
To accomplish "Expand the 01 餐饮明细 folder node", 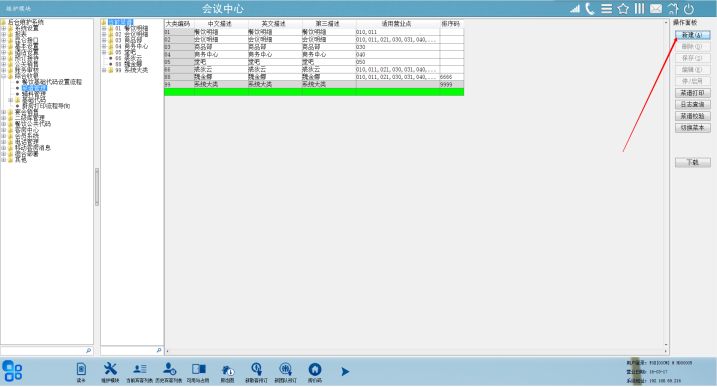I will 104,28.
